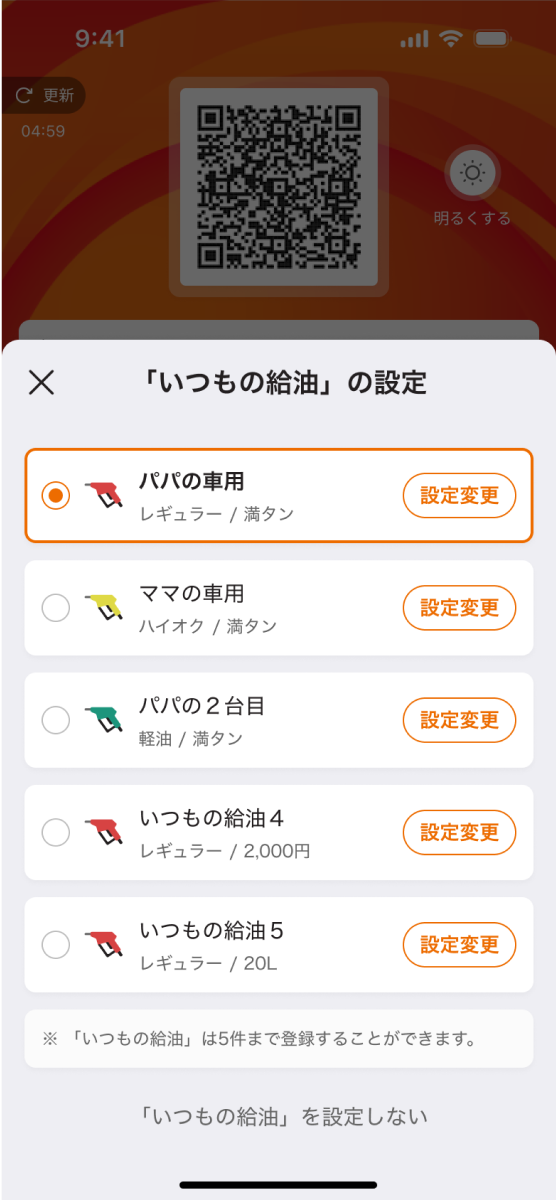
Task: Tap the red nozzle icon for いつもの給油４
Action: [104, 832]
